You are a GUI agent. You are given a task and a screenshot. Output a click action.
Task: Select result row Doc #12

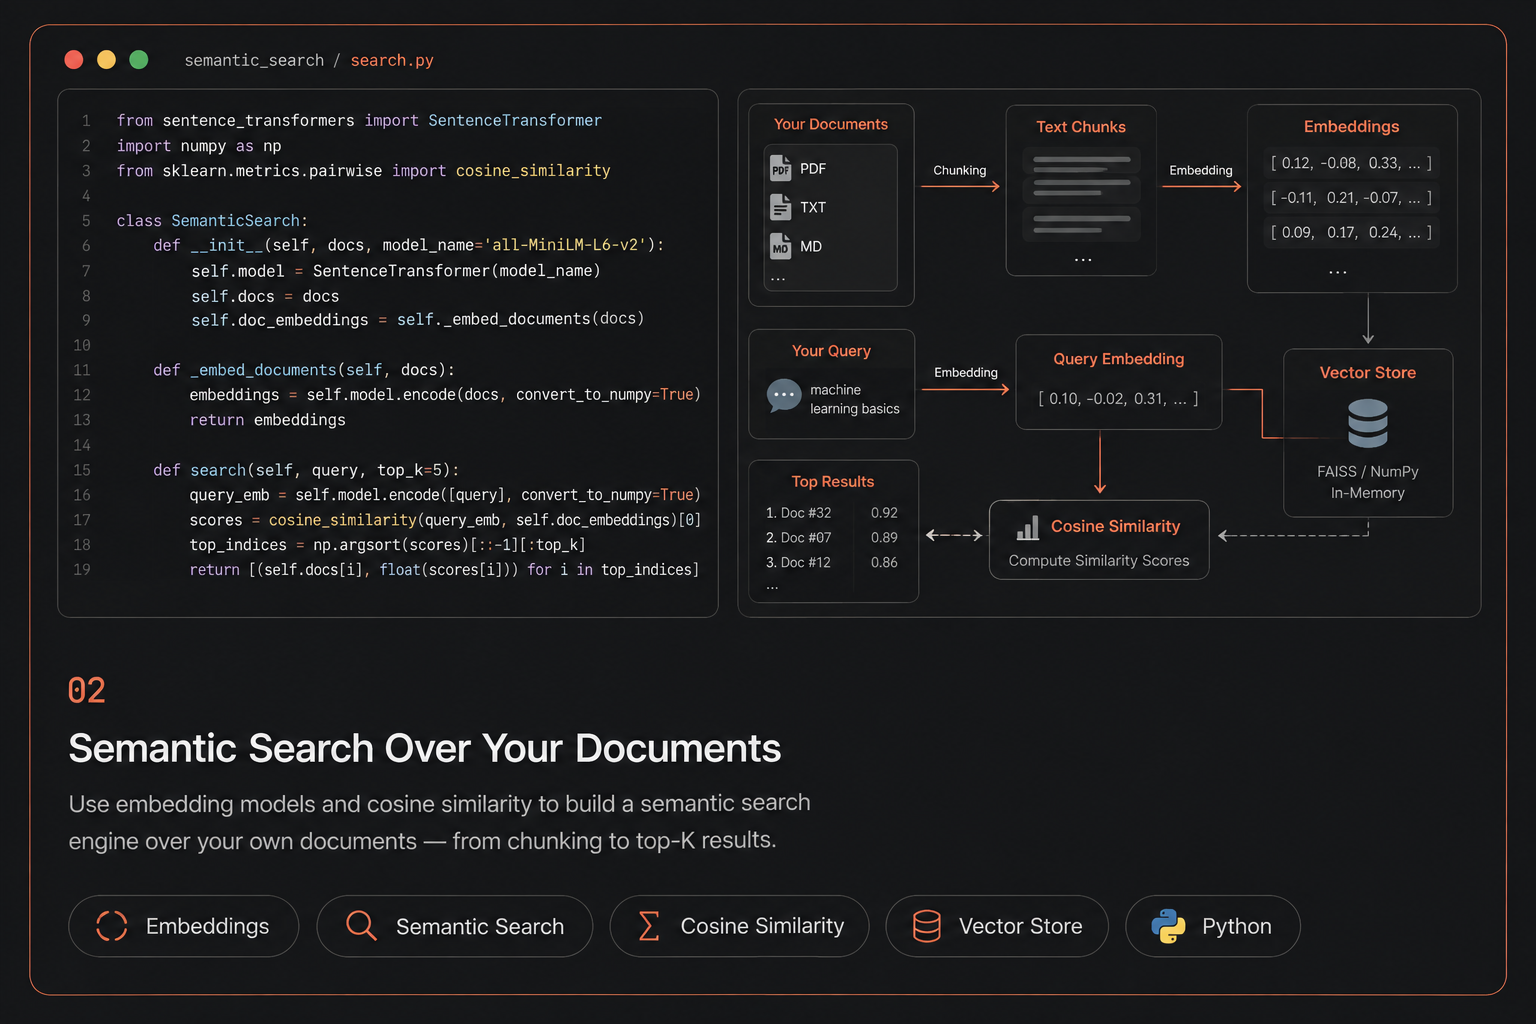(832, 563)
